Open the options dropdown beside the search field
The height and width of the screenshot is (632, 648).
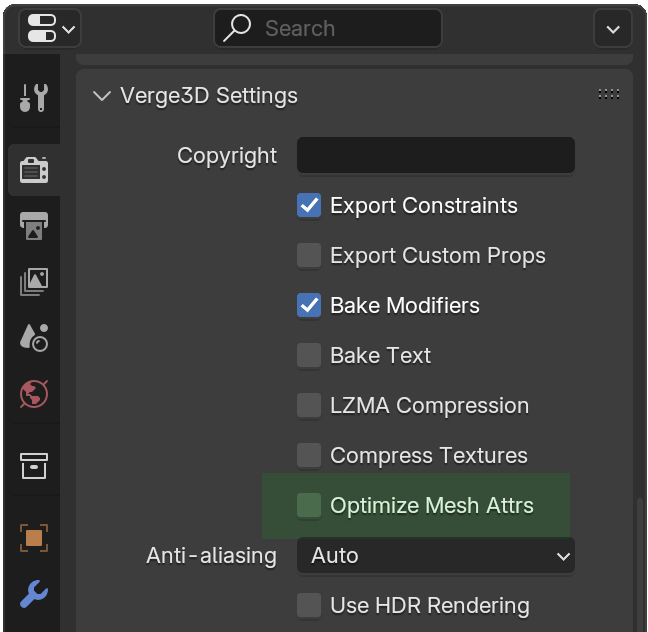click(x=612, y=29)
